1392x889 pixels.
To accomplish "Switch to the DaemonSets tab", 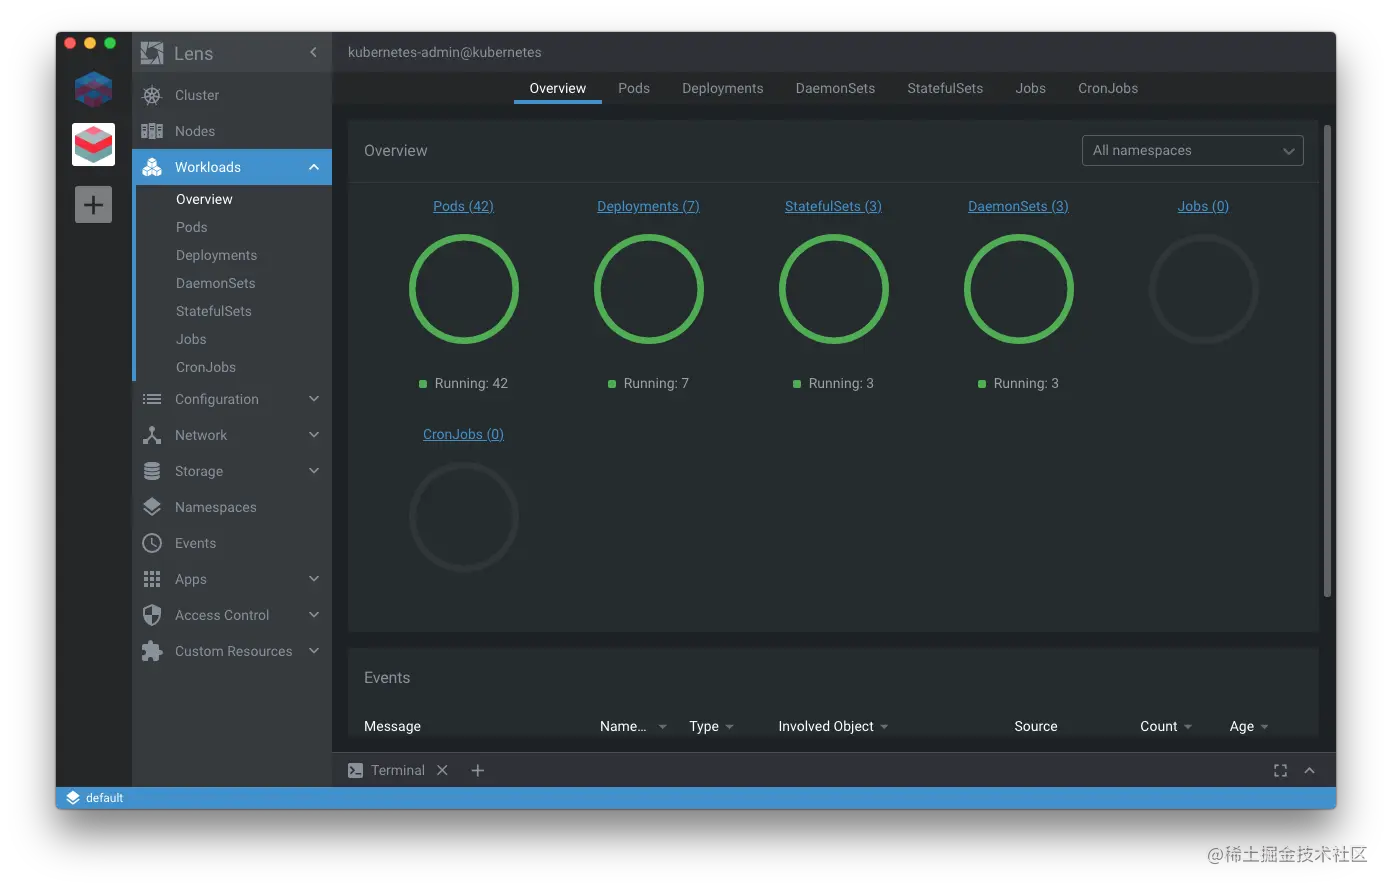I will (835, 88).
